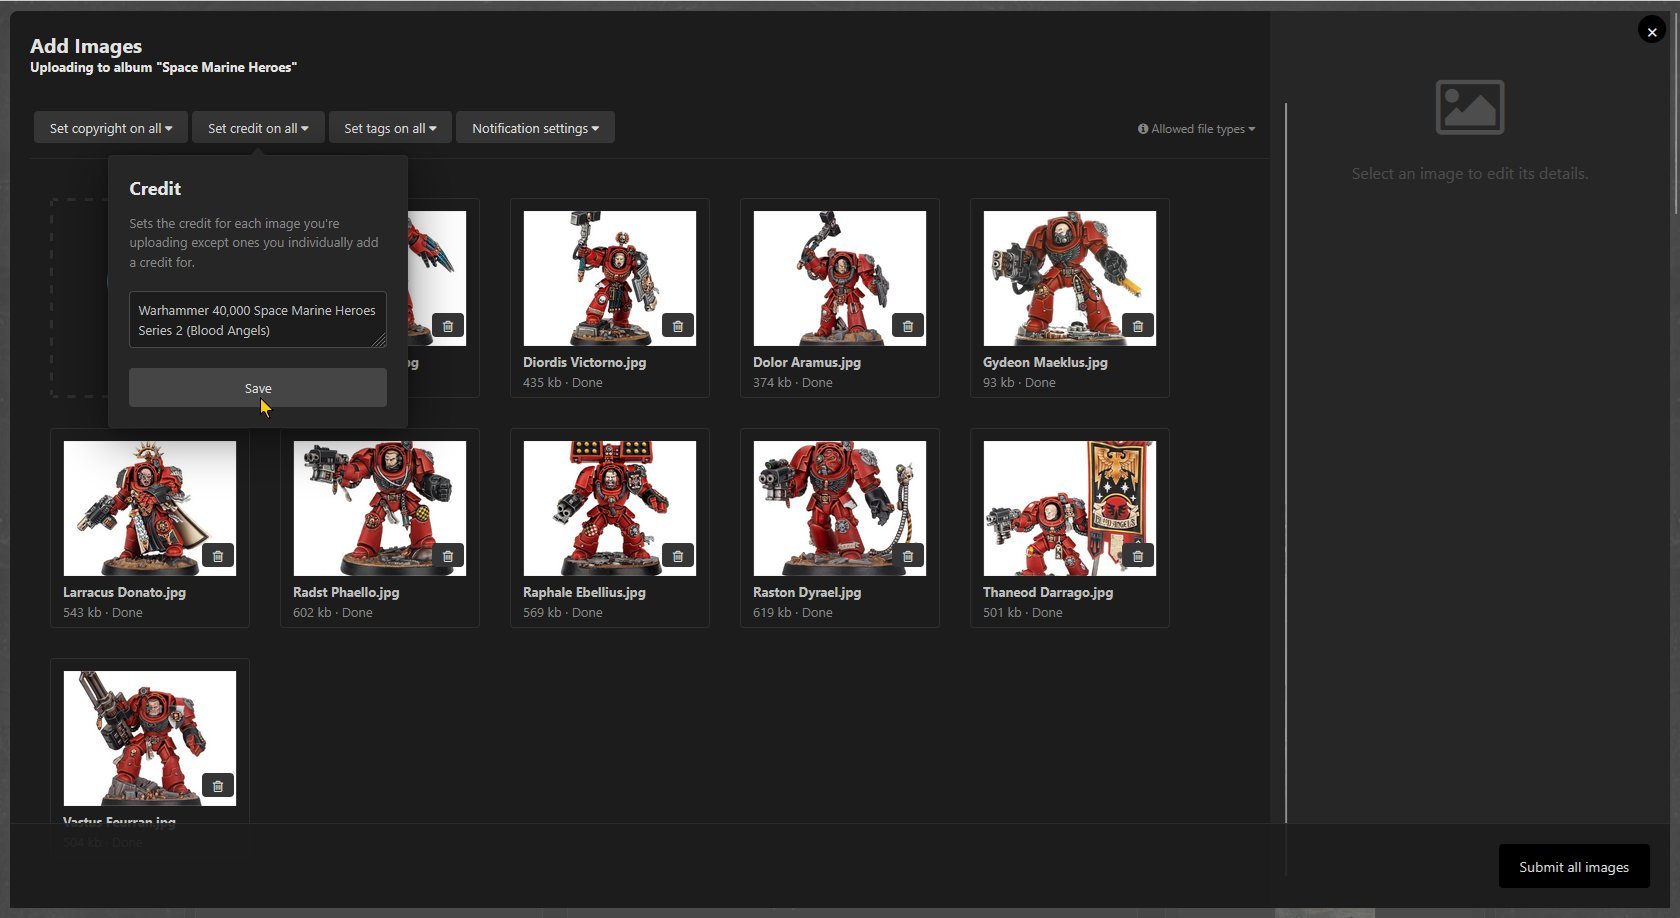Viewport: 1680px width, 918px height.
Task: Trash the Thaneod Darrago.jpg image
Action: [1137, 556]
